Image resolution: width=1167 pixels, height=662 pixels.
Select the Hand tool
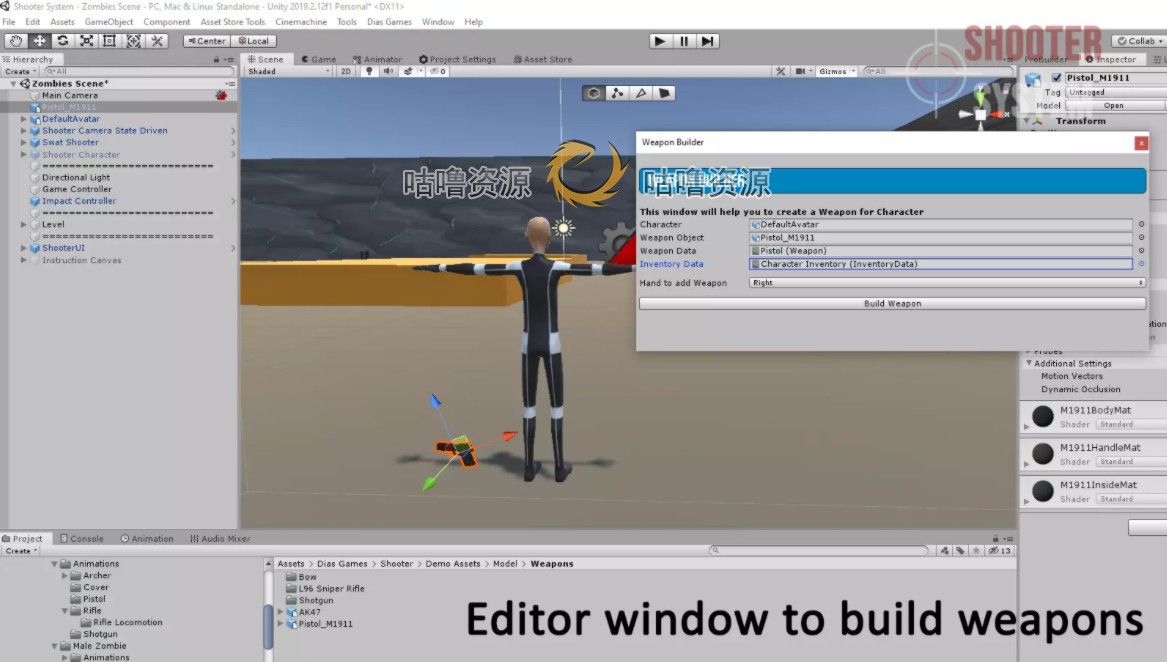[16, 41]
